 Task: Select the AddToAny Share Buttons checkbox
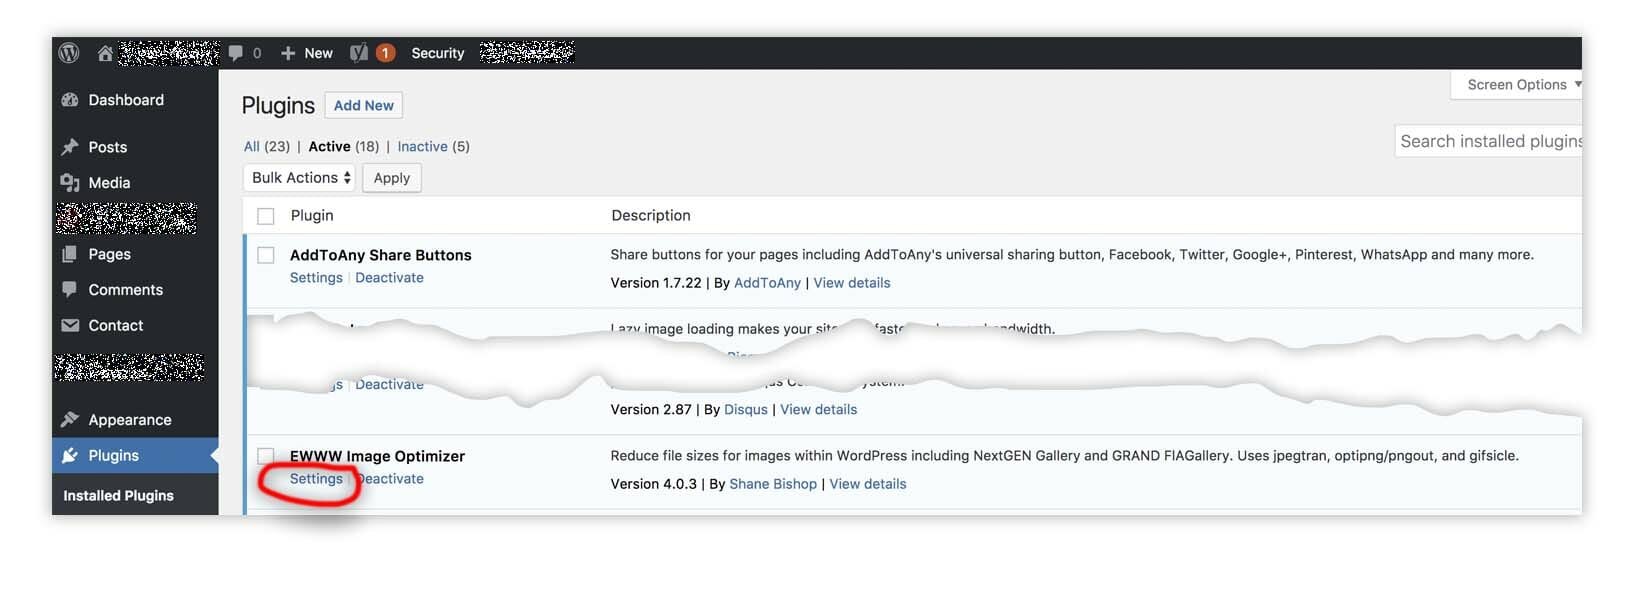(x=265, y=255)
